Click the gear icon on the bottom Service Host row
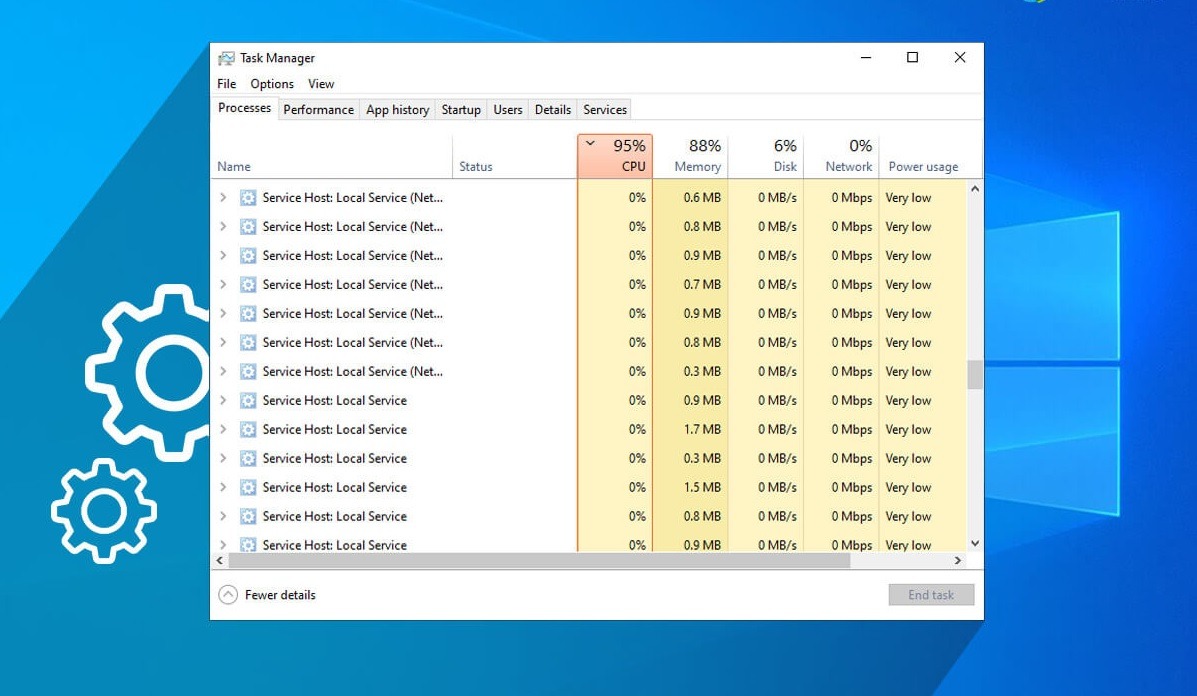 pyautogui.click(x=247, y=545)
